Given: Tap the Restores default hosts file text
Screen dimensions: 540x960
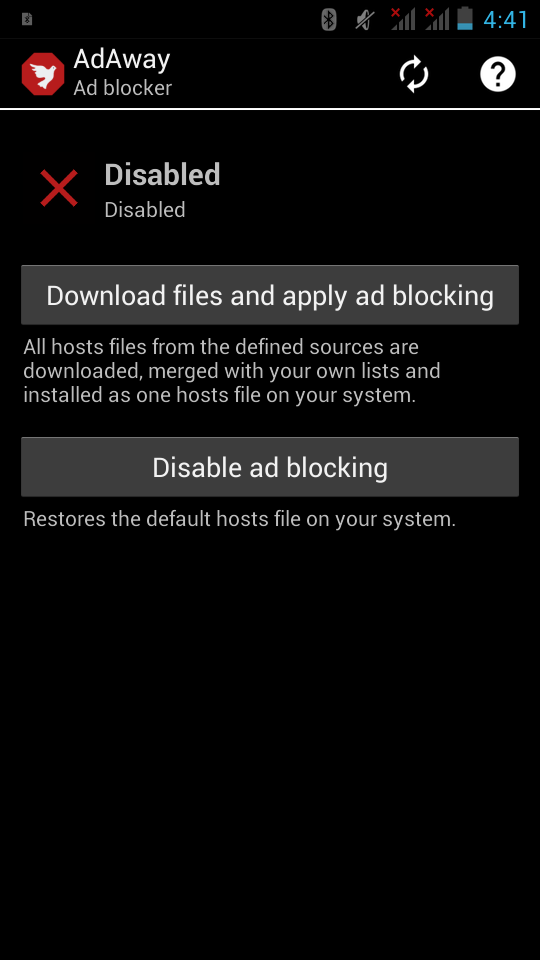Looking at the screenshot, I should coord(239,519).
